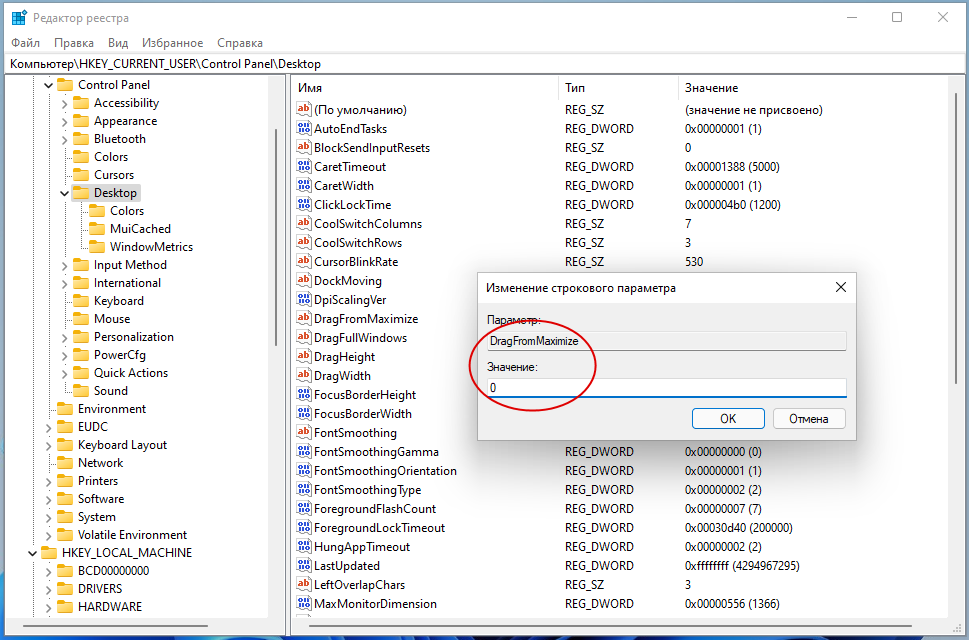Click the CoolSwitchRows string icon
This screenshot has width=969, height=640.
click(x=303, y=243)
